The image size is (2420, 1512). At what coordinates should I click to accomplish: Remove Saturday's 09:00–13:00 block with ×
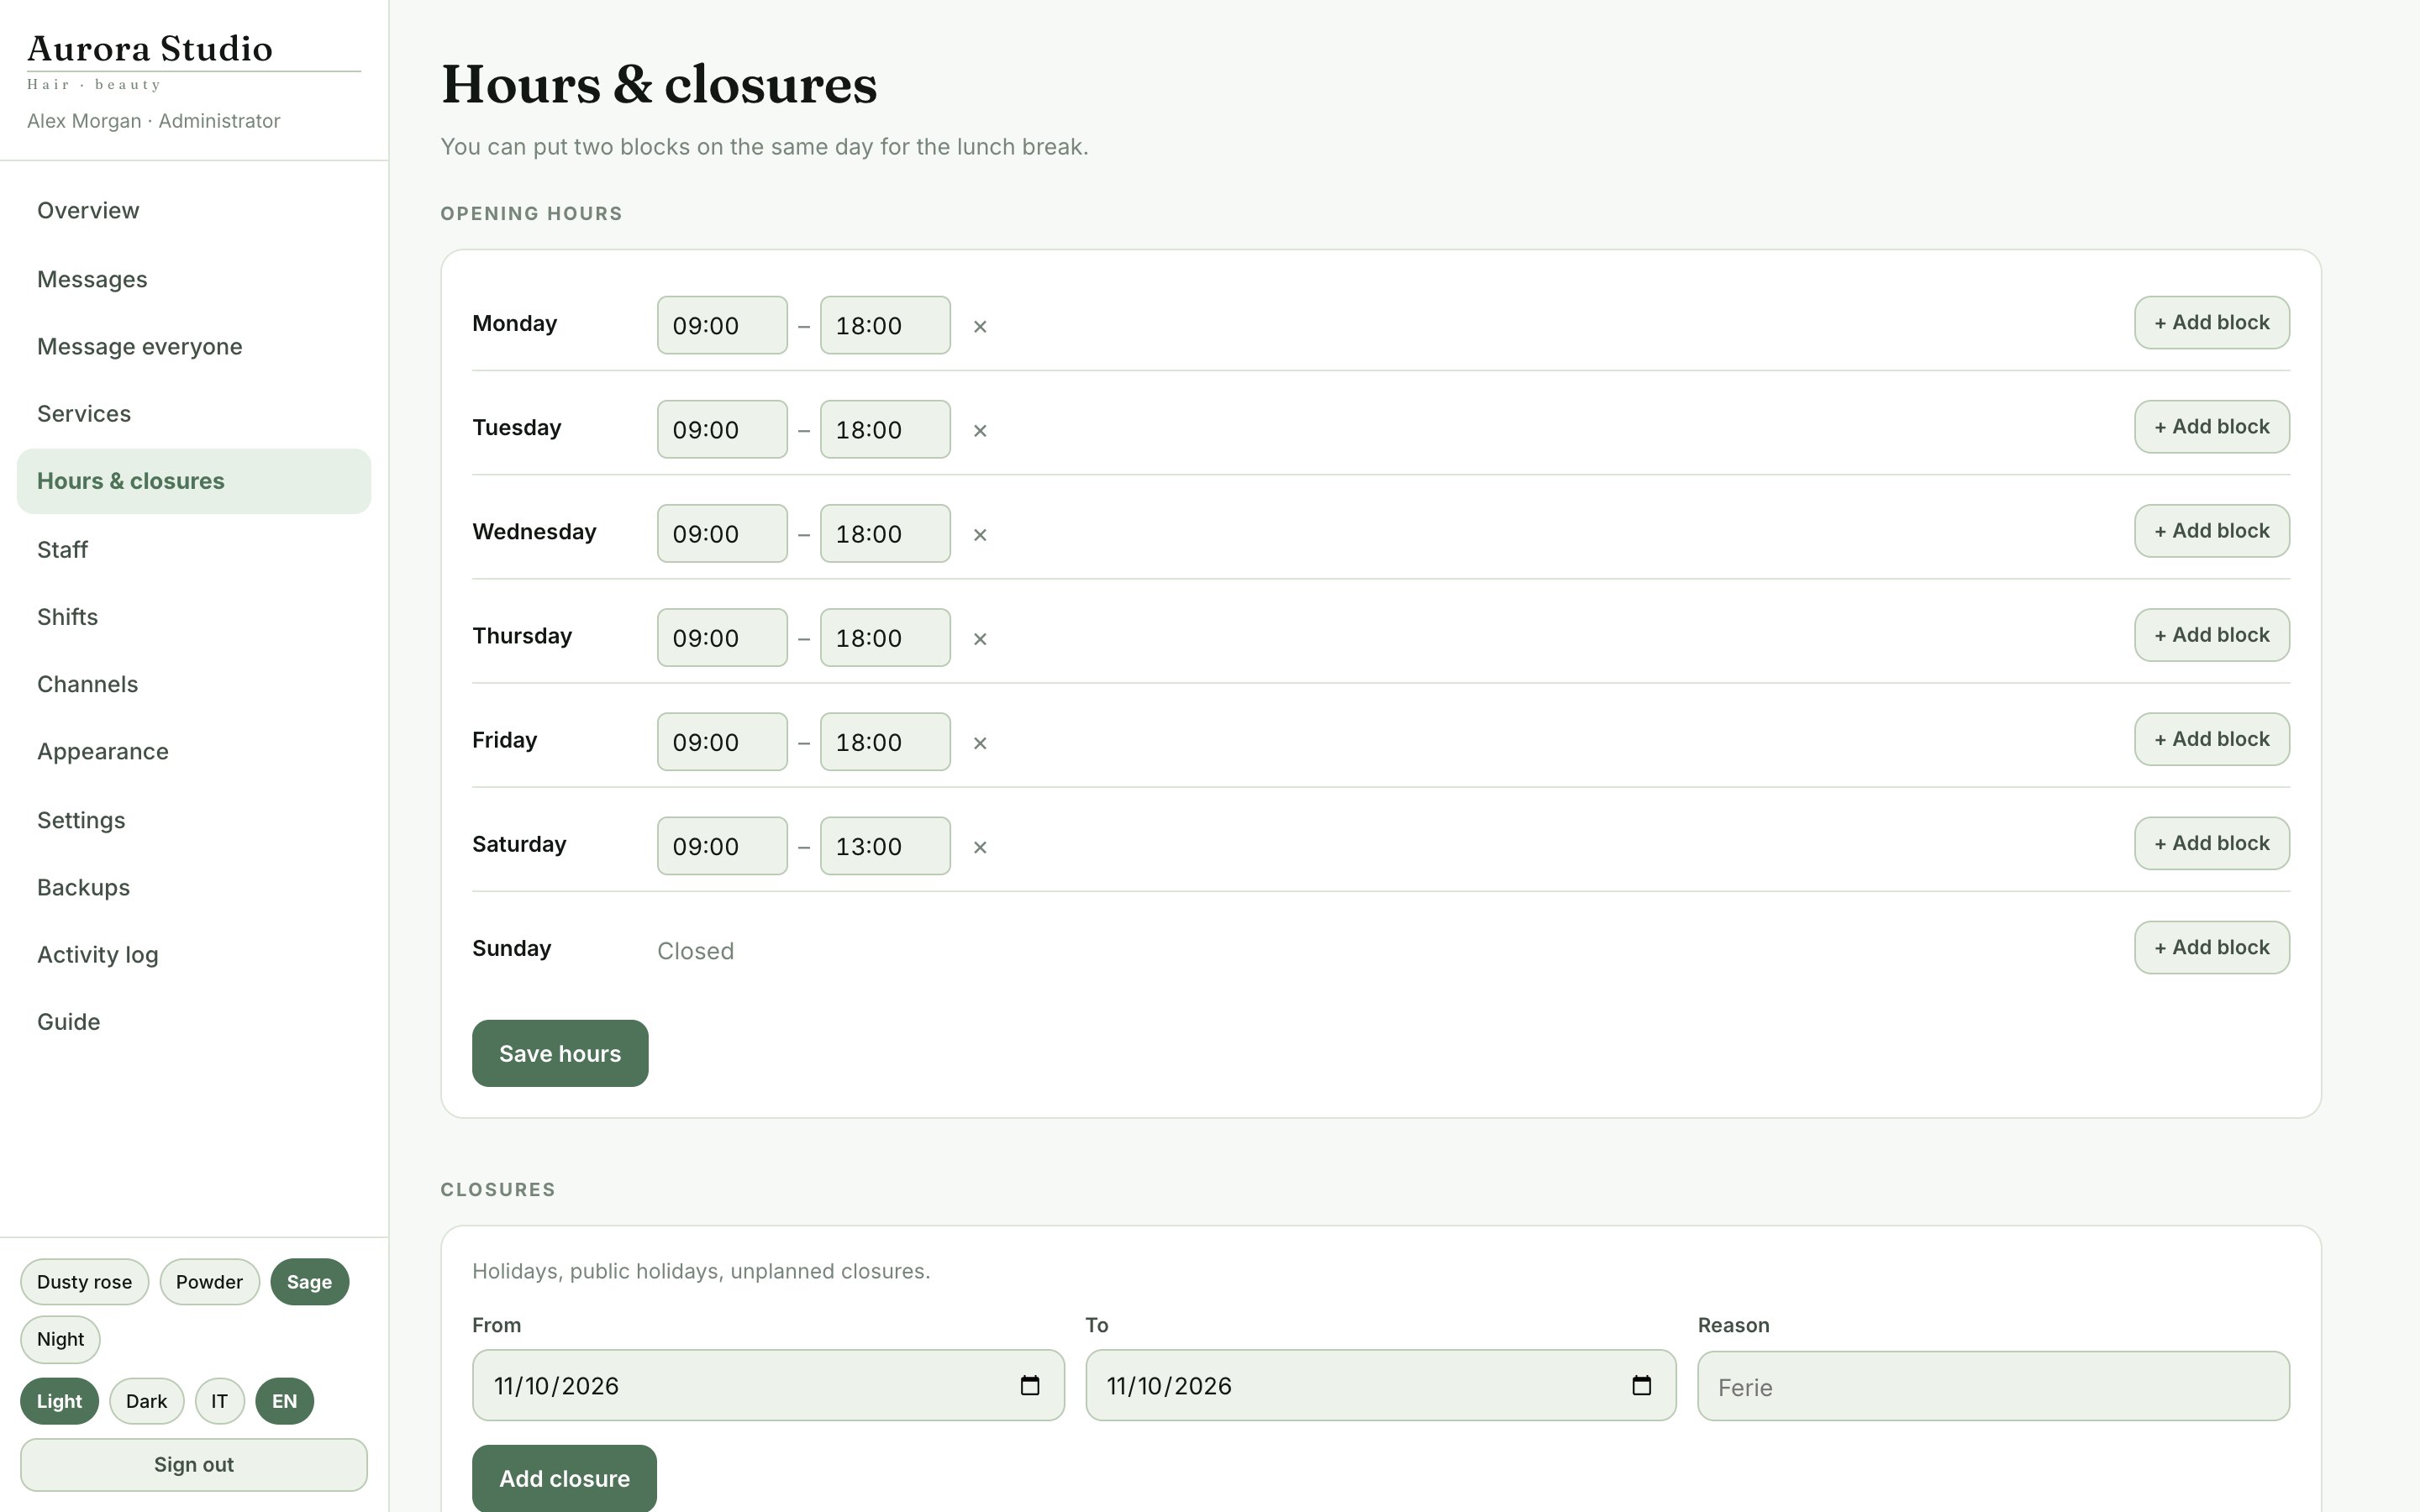tap(980, 846)
